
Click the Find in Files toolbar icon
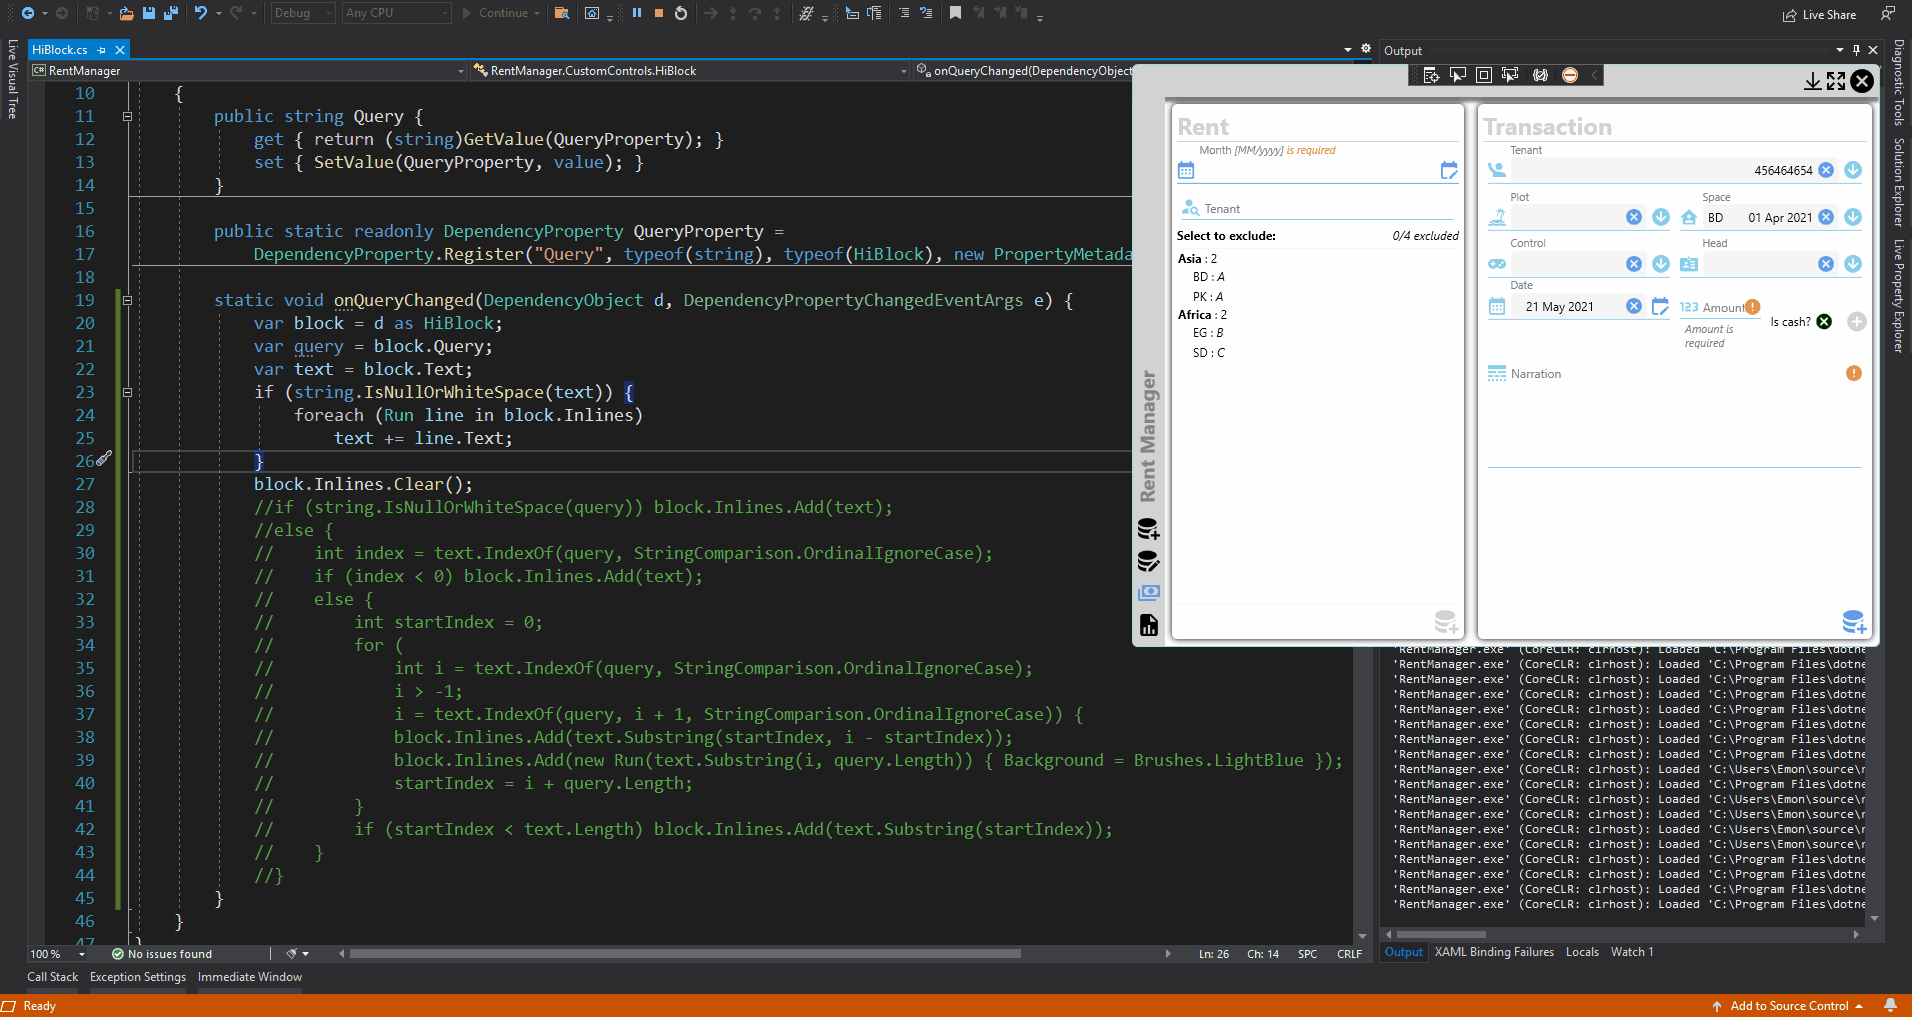tap(562, 13)
